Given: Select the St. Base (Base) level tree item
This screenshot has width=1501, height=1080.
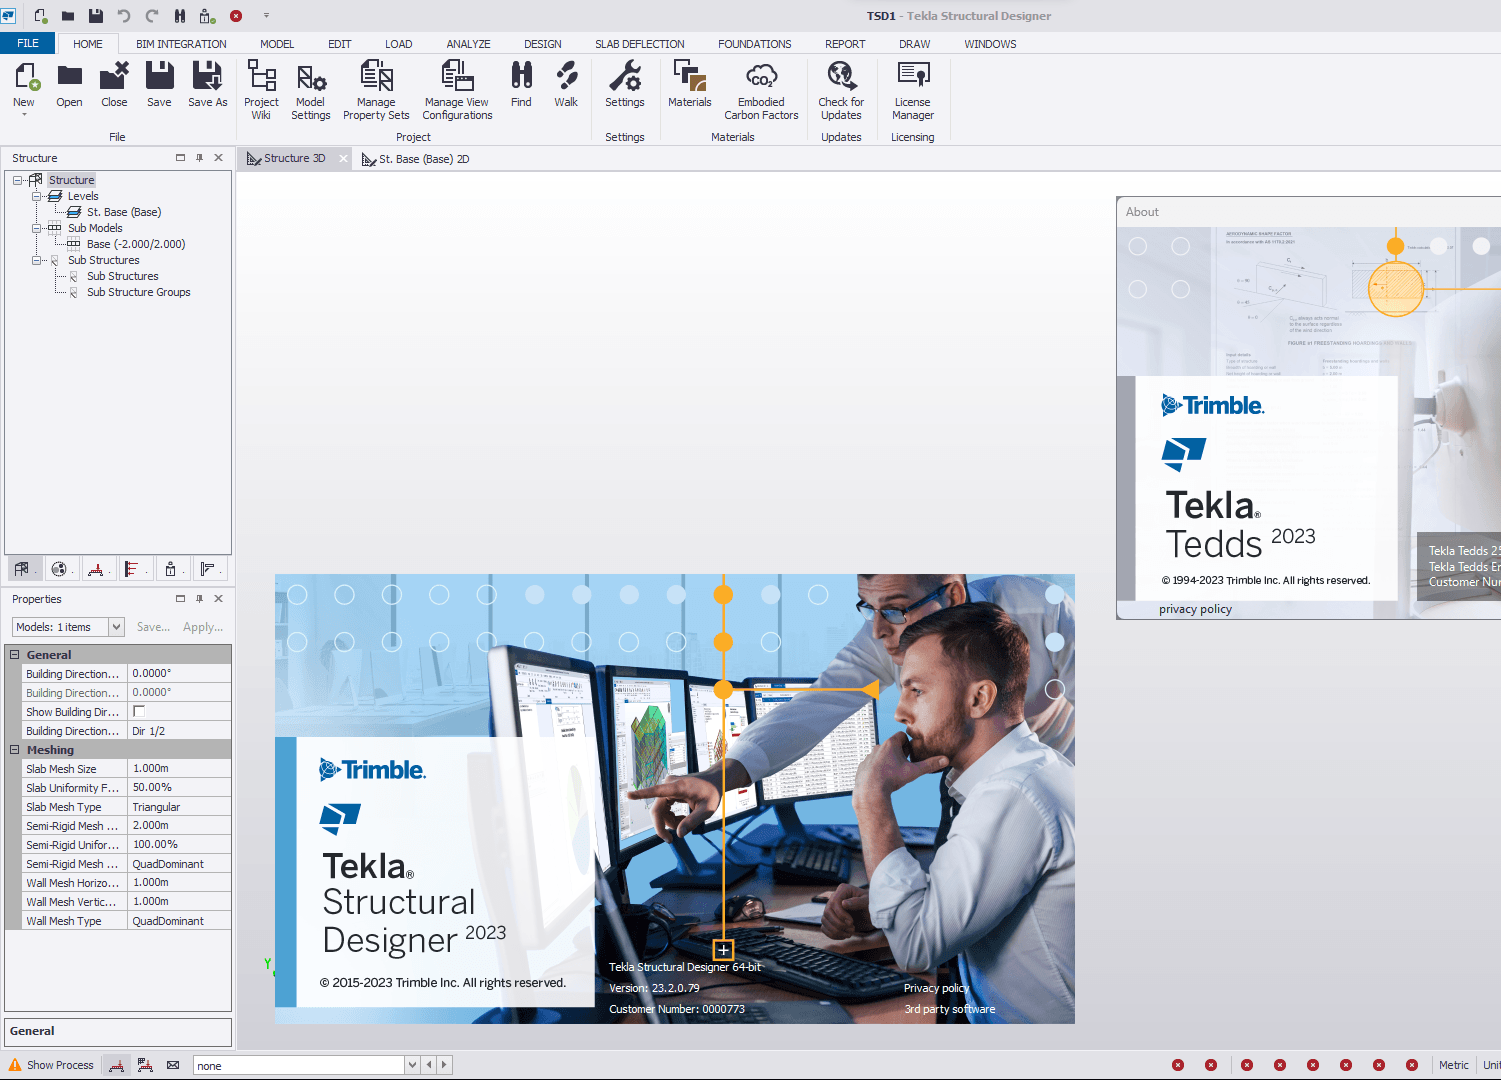Looking at the screenshot, I should (x=123, y=212).
